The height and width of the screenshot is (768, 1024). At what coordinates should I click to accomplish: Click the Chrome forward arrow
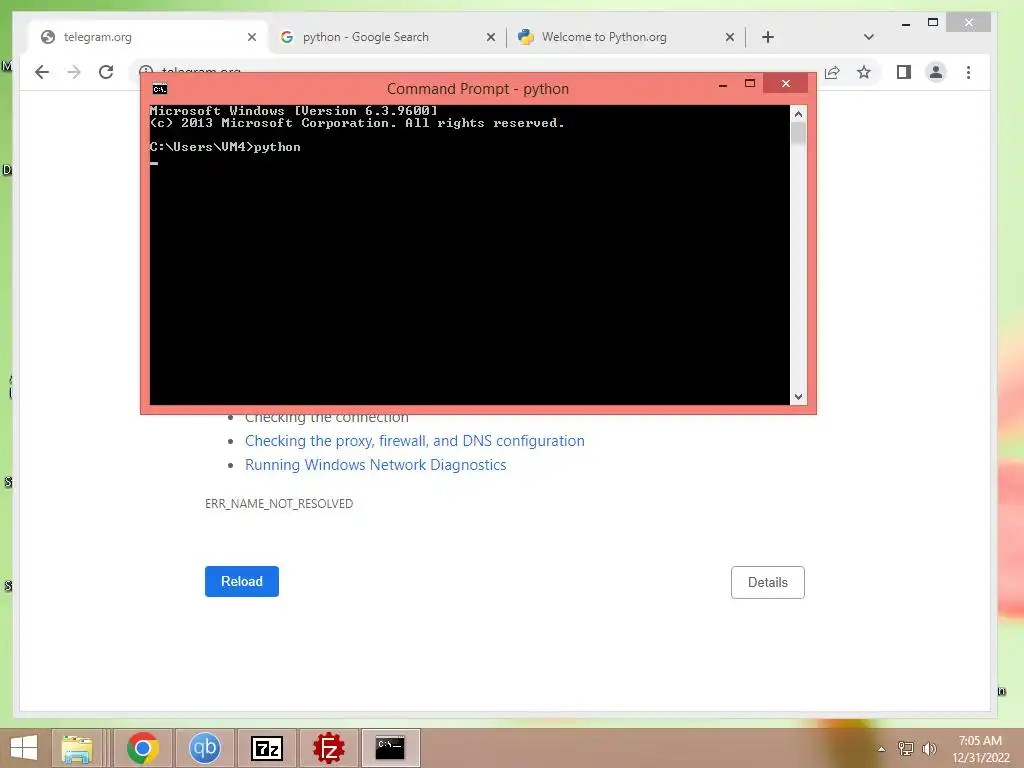tap(74, 72)
